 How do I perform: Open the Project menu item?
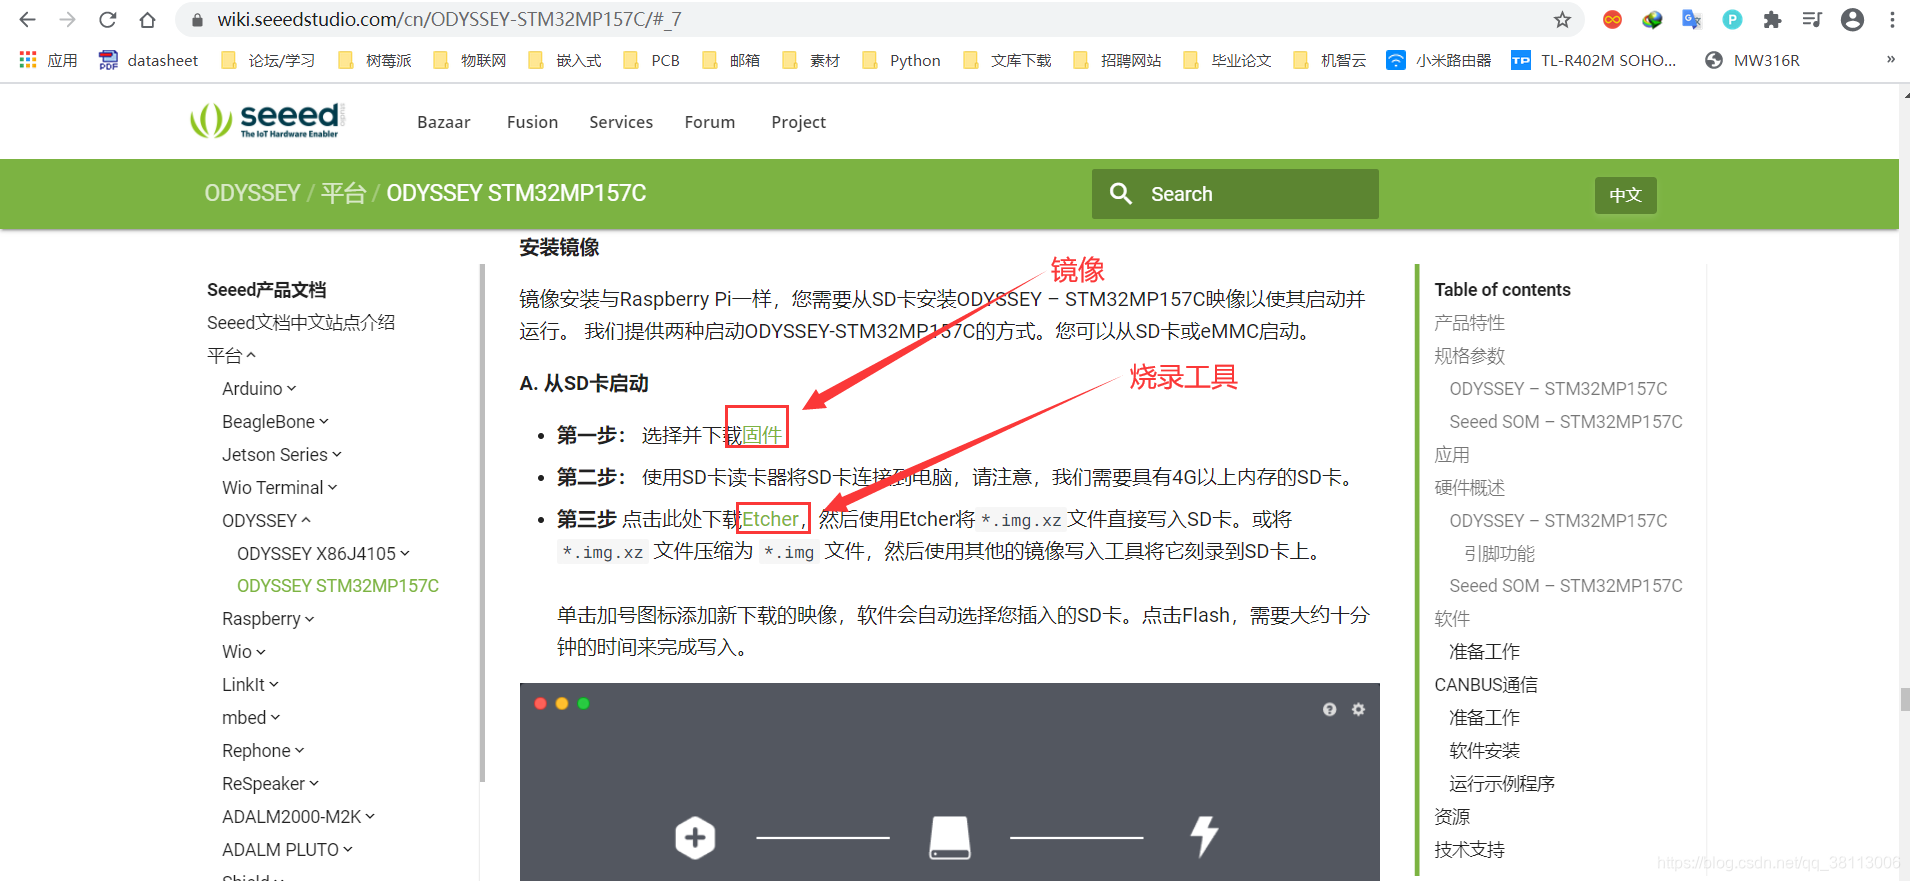pos(798,122)
